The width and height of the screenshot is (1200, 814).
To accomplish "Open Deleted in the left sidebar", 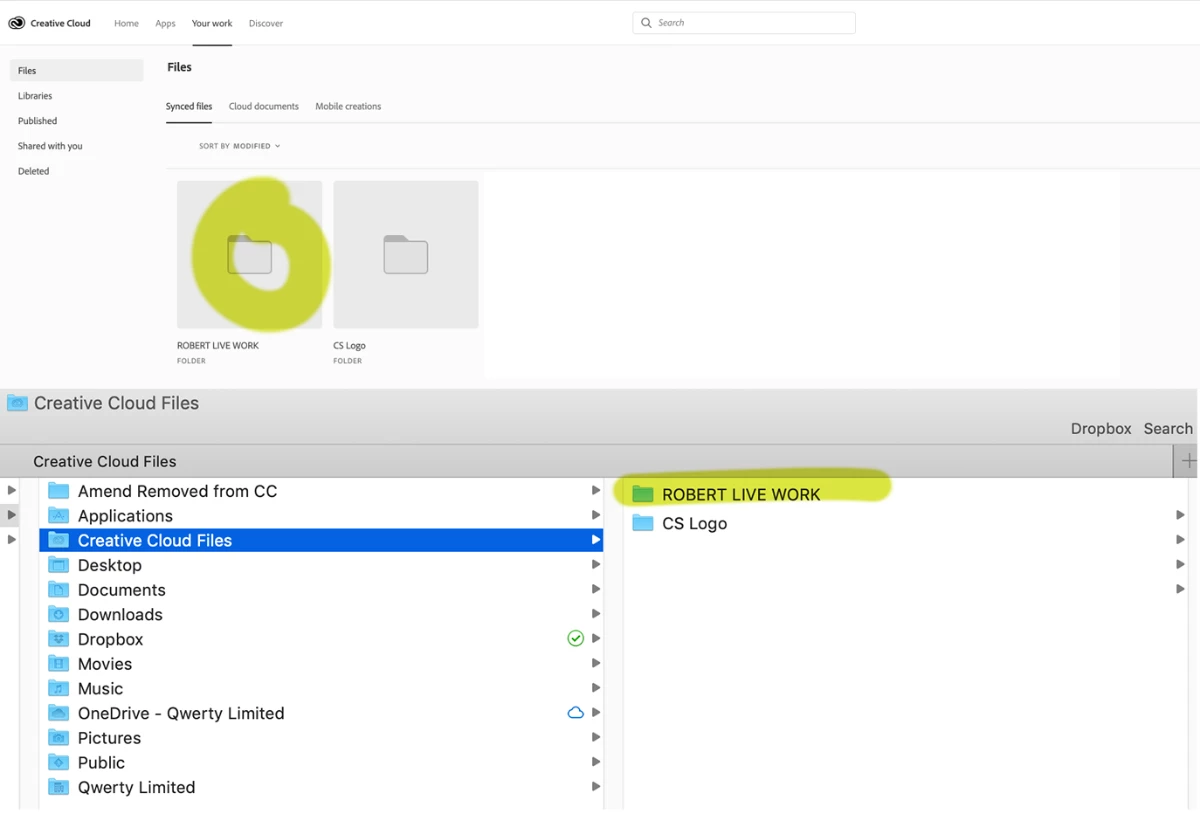I will pyautogui.click(x=33, y=171).
